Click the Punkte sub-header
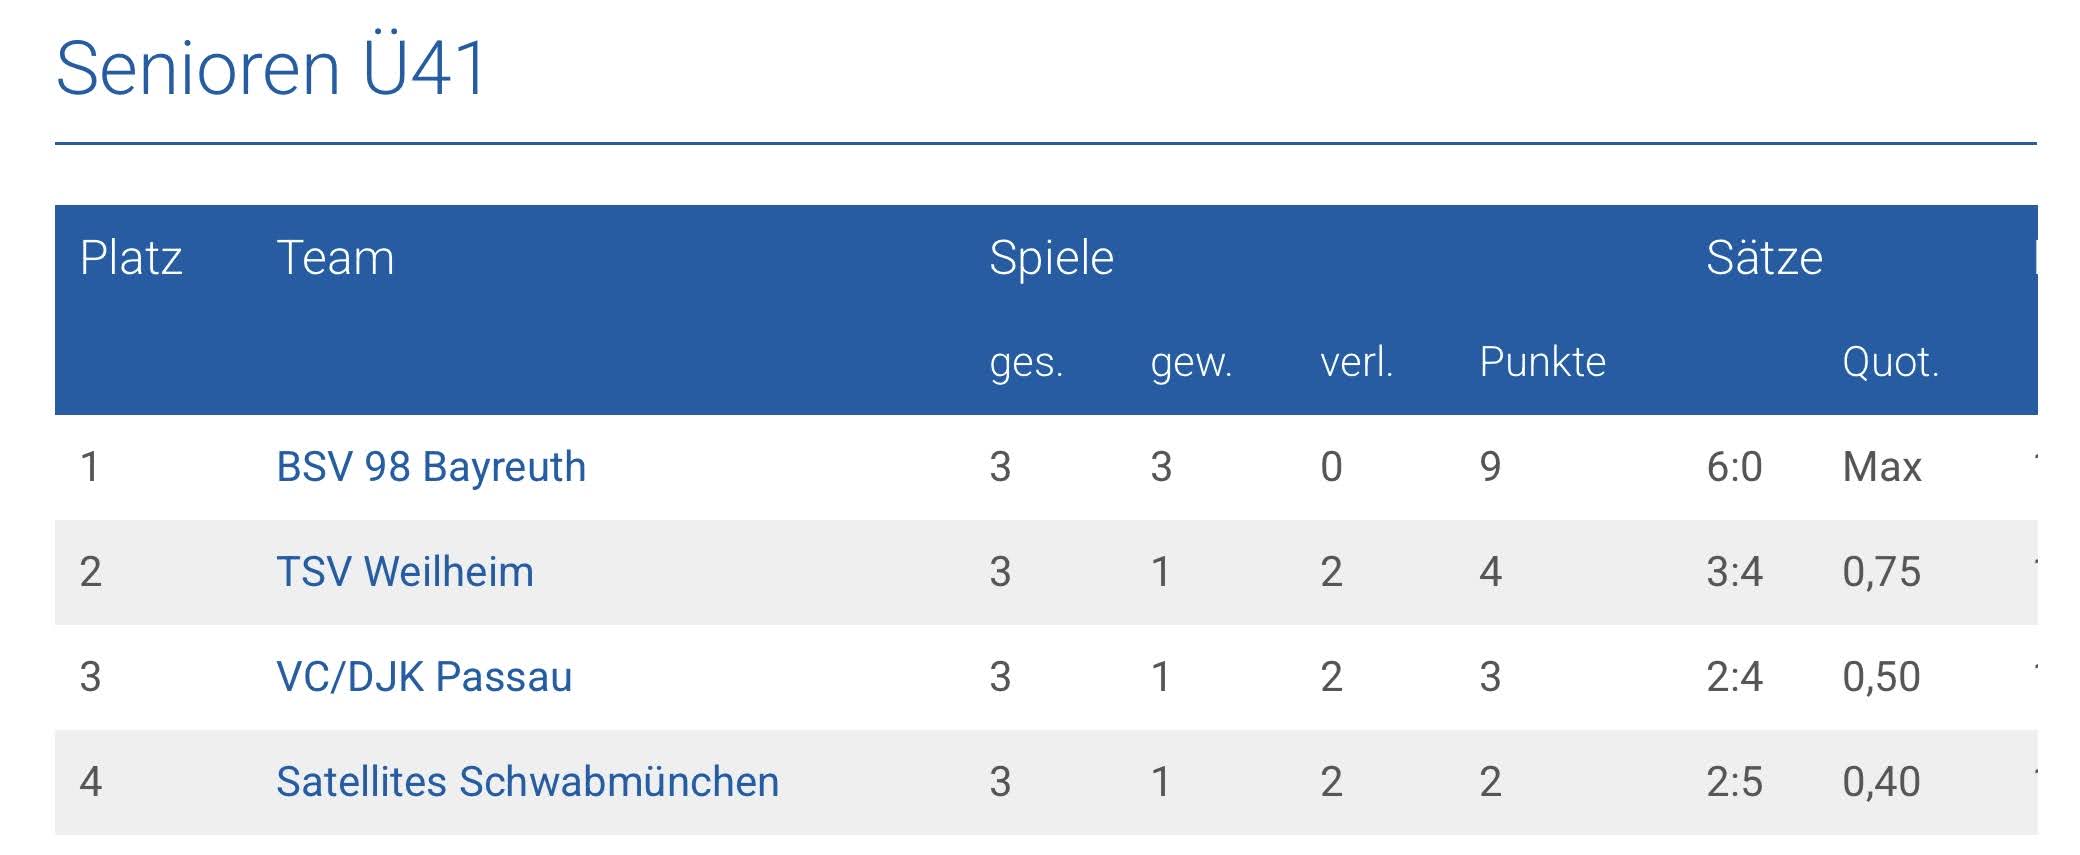 click(x=1542, y=362)
